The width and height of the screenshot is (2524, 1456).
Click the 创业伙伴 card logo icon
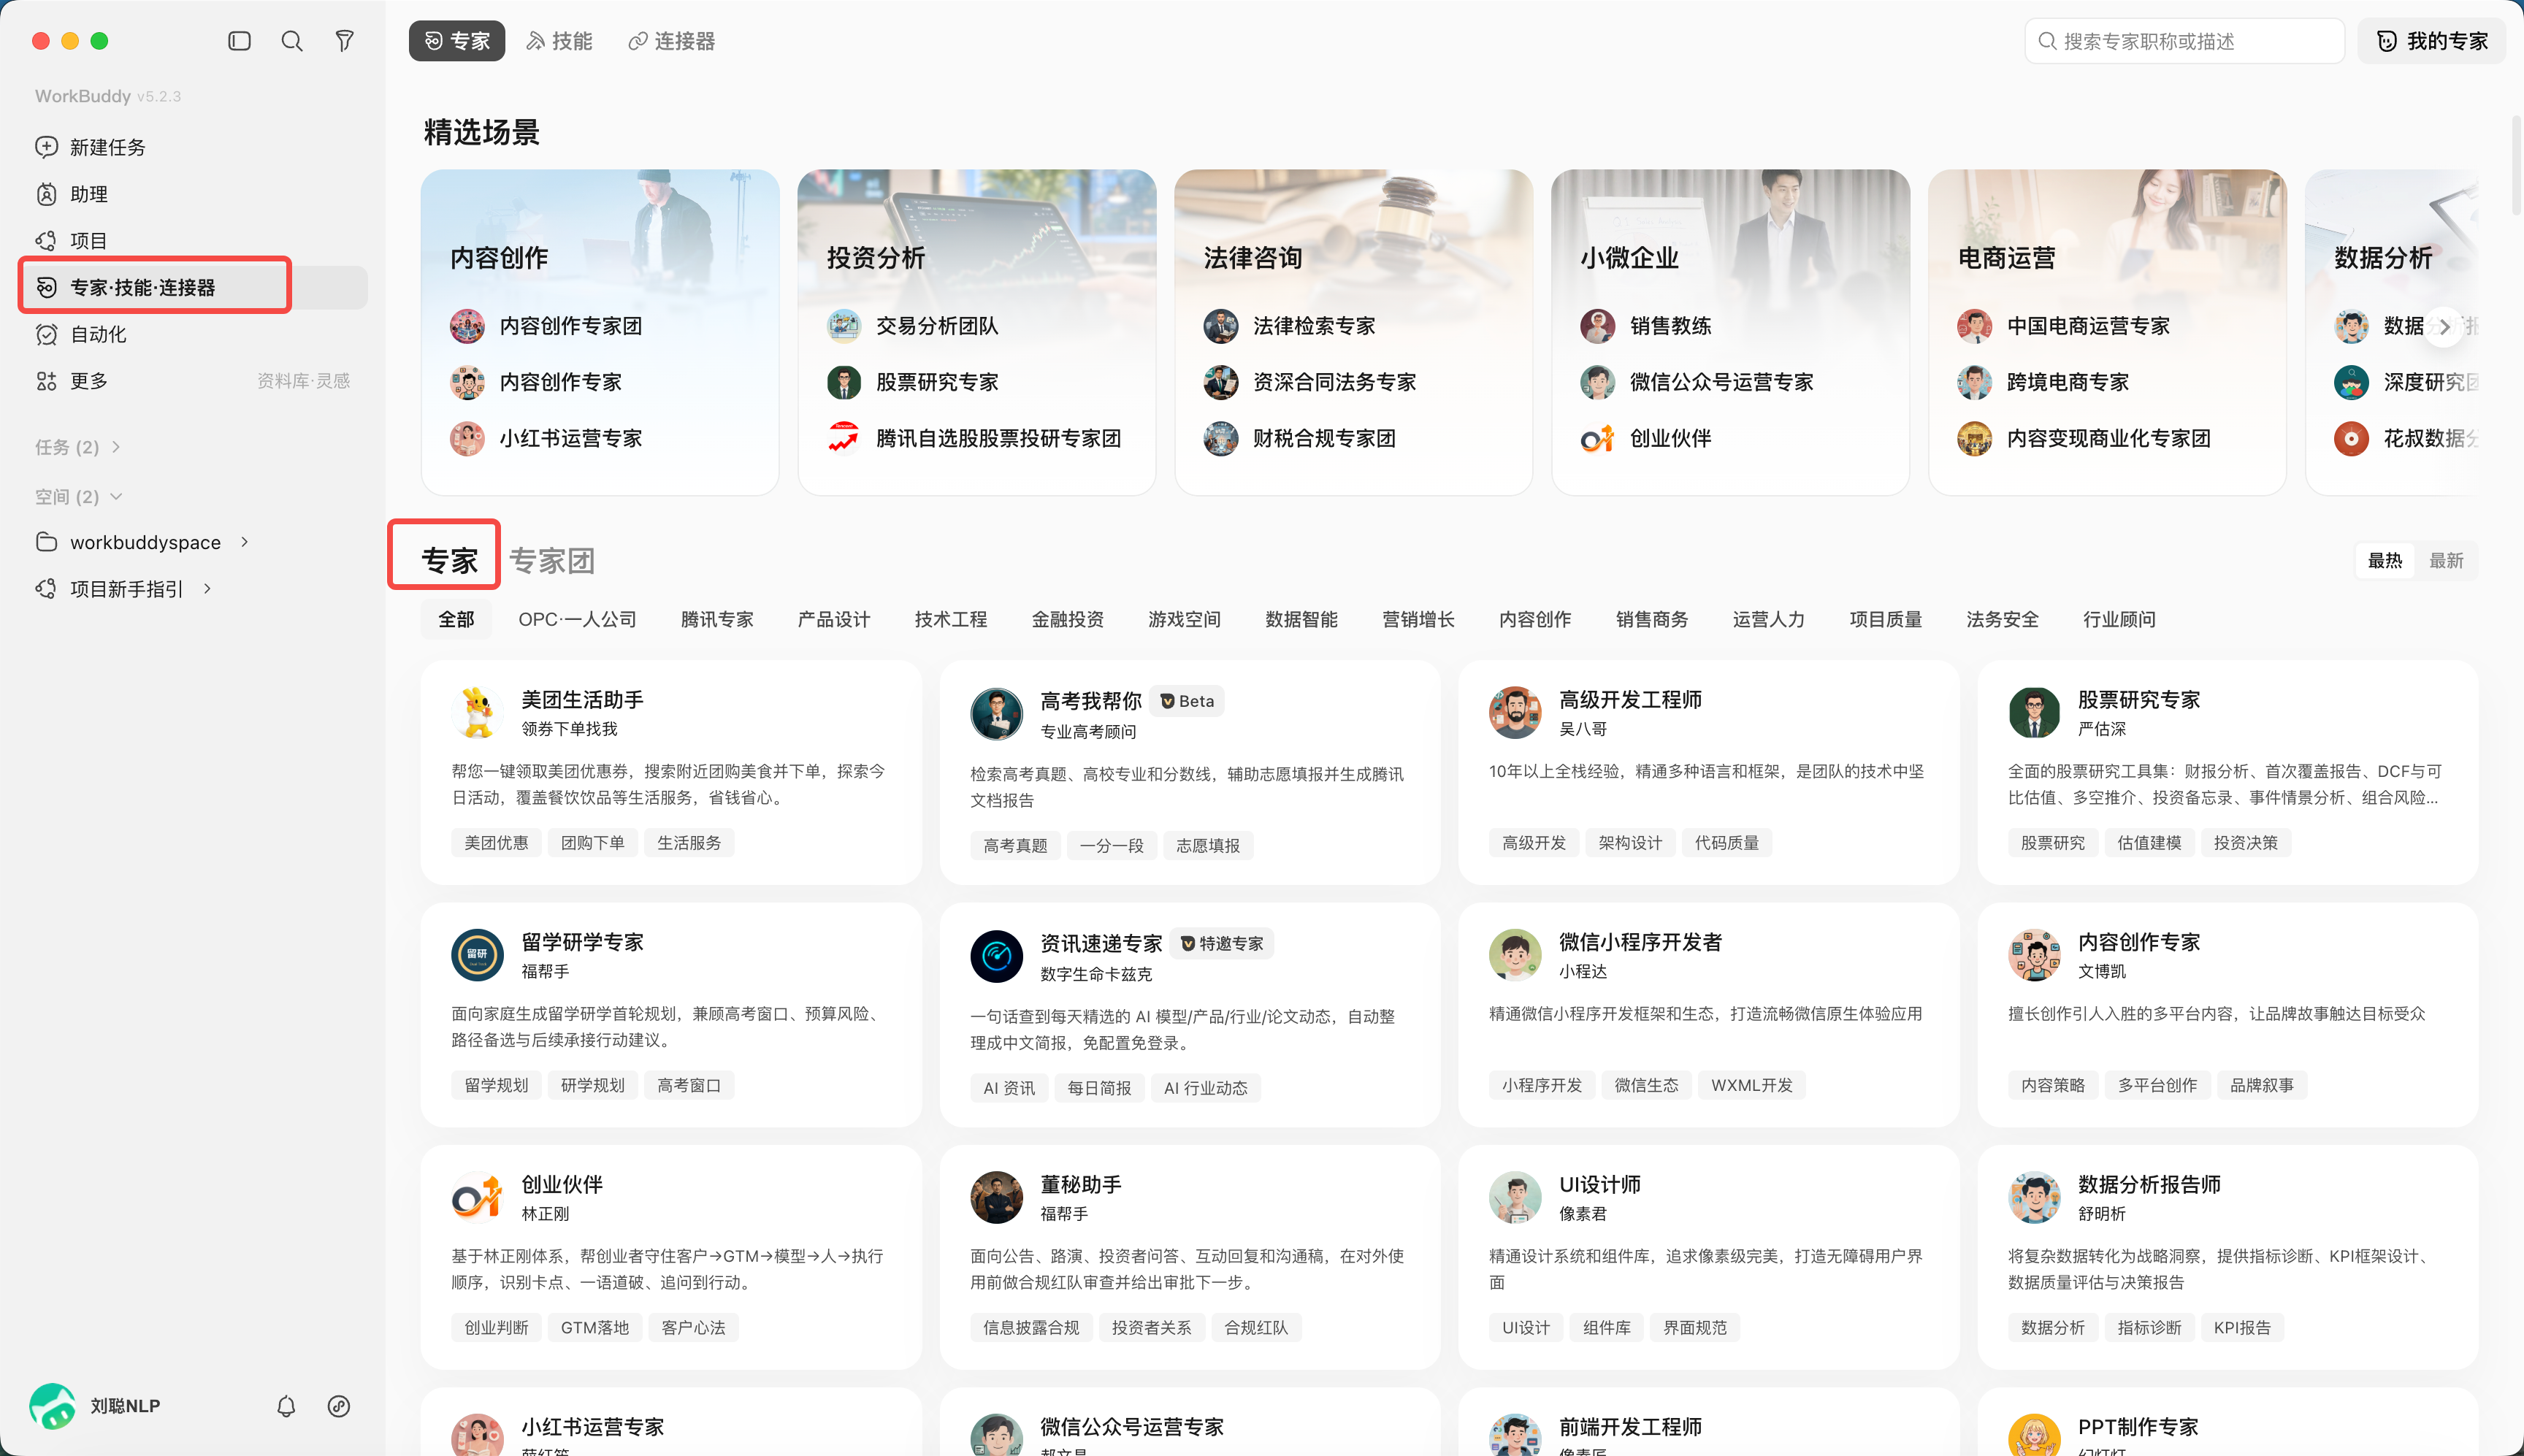pos(477,1198)
